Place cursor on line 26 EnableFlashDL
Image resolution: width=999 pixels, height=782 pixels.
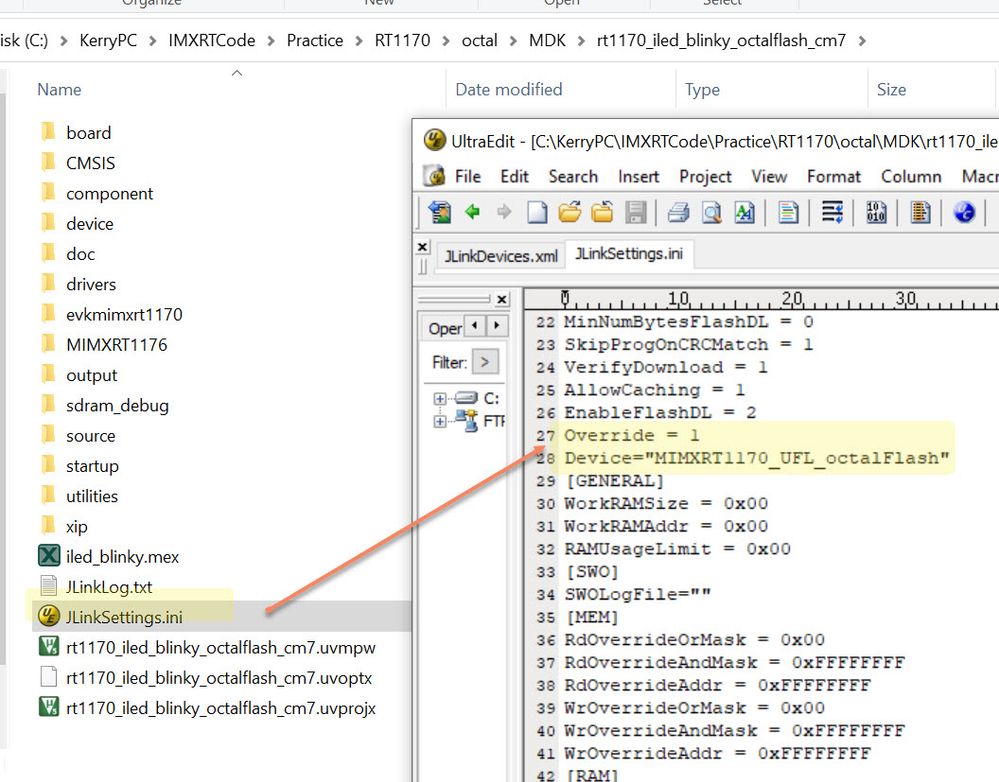point(660,413)
